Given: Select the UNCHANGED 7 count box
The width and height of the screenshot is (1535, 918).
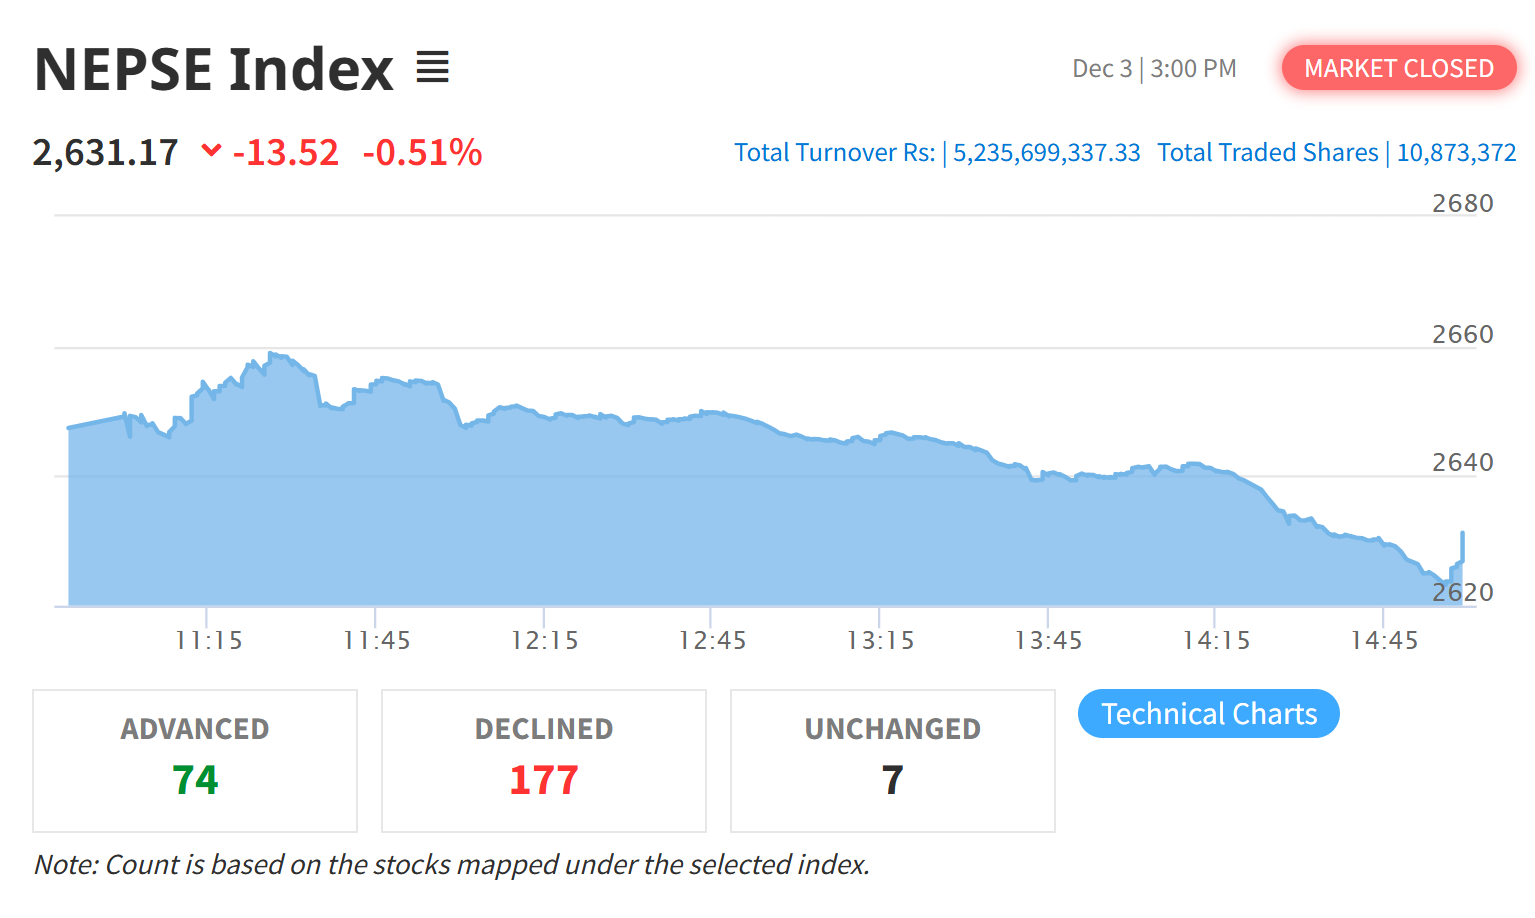Looking at the screenshot, I should [893, 760].
